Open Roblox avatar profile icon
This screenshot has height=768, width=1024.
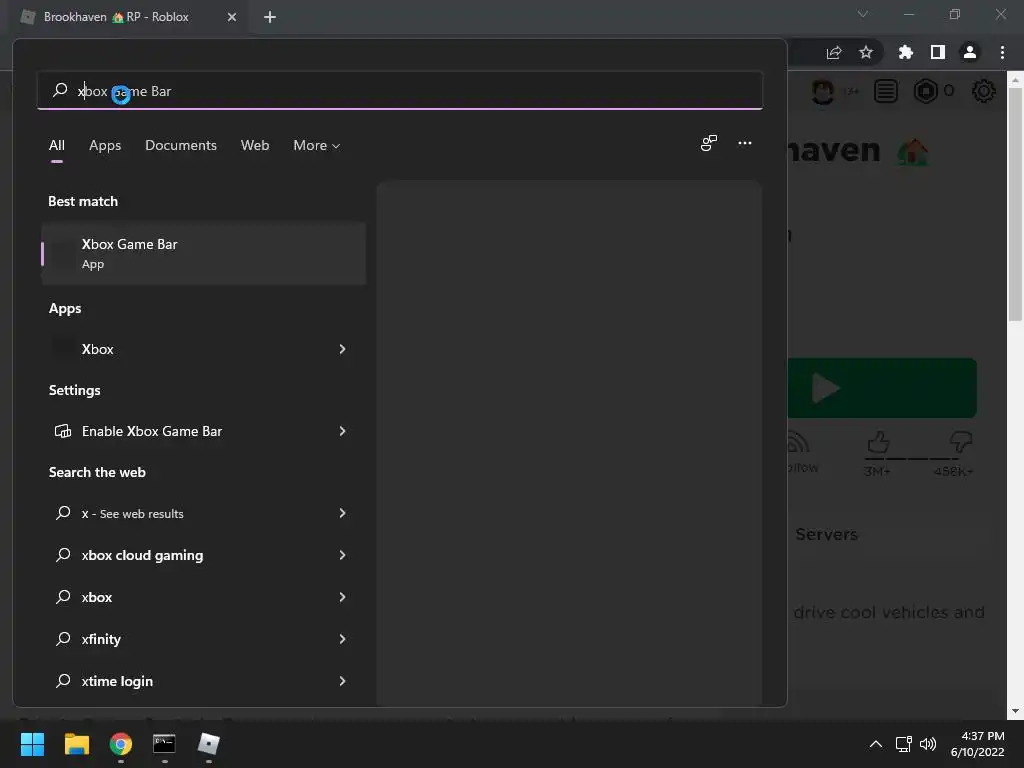pyautogui.click(x=823, y=91)
